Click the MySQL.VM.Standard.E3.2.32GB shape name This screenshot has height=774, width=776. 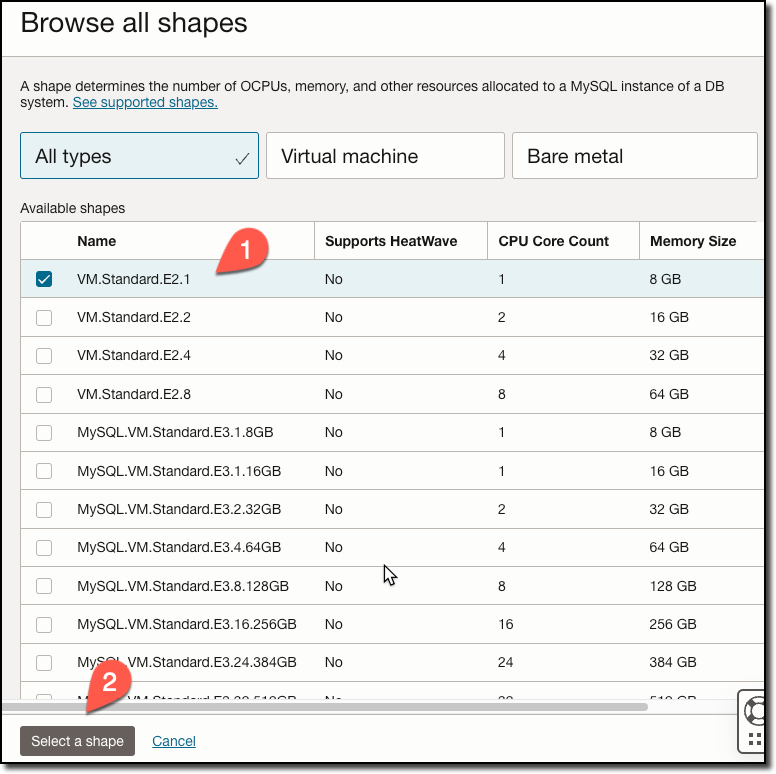(179, 509)
